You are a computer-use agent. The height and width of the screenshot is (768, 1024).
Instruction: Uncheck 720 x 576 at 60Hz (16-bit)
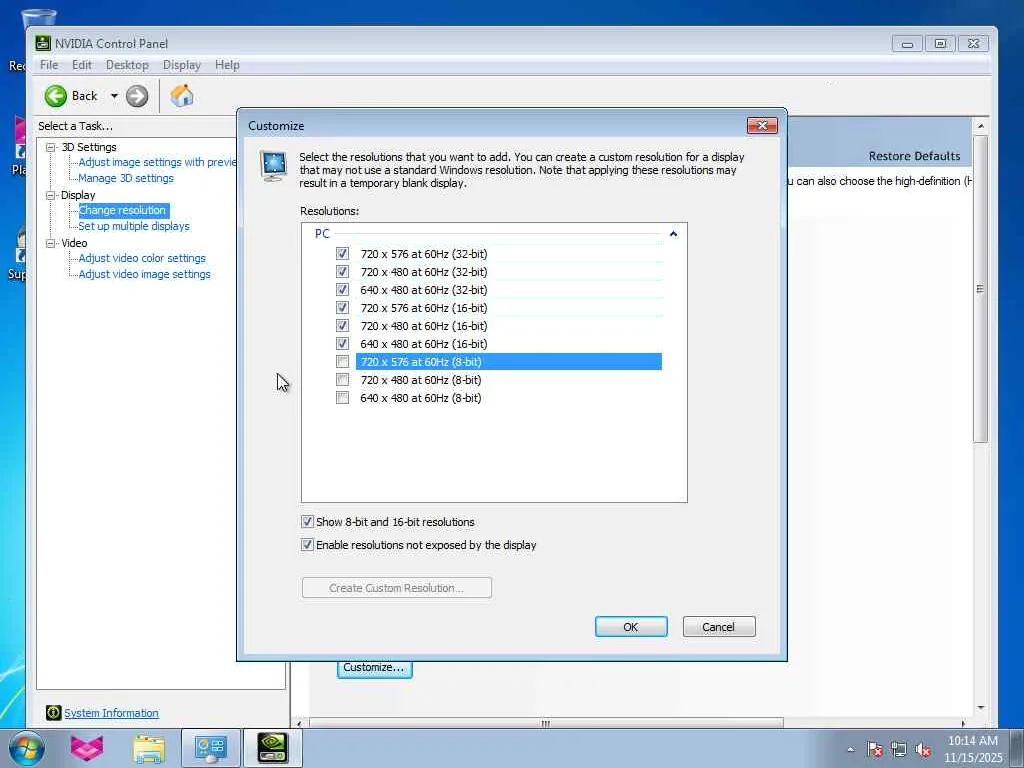pyautogui.click(x=342, y=308)
